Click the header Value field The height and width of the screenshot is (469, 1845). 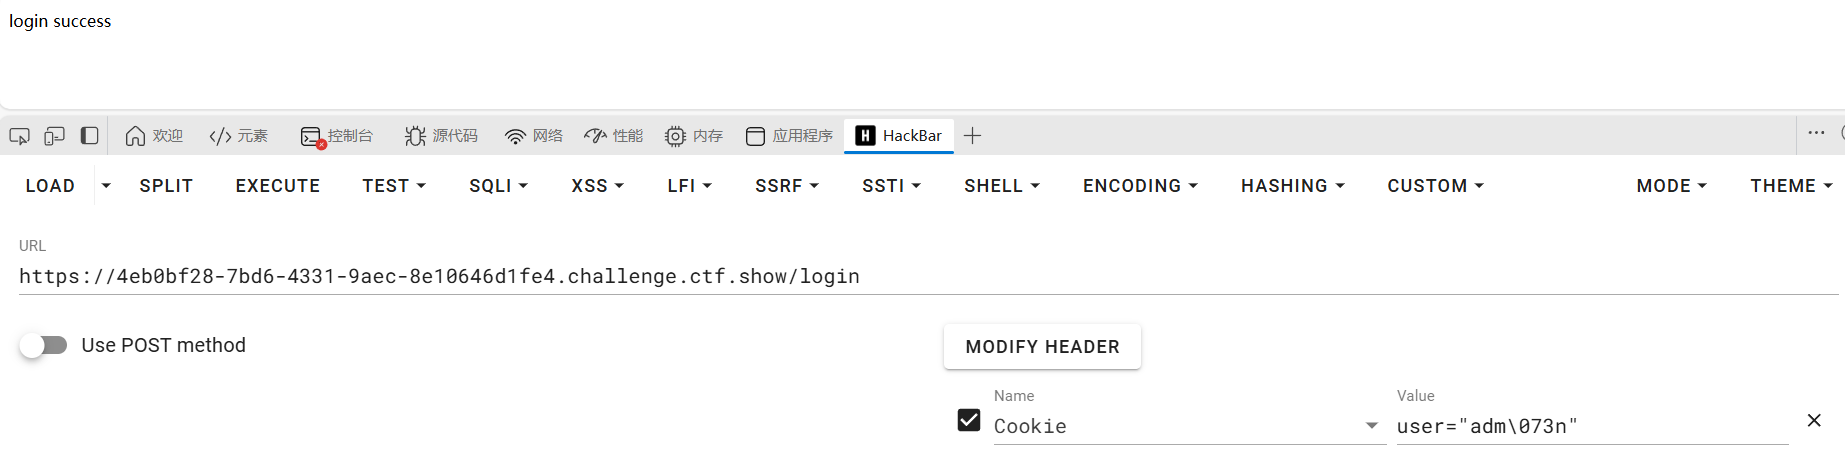[1592, 427]
